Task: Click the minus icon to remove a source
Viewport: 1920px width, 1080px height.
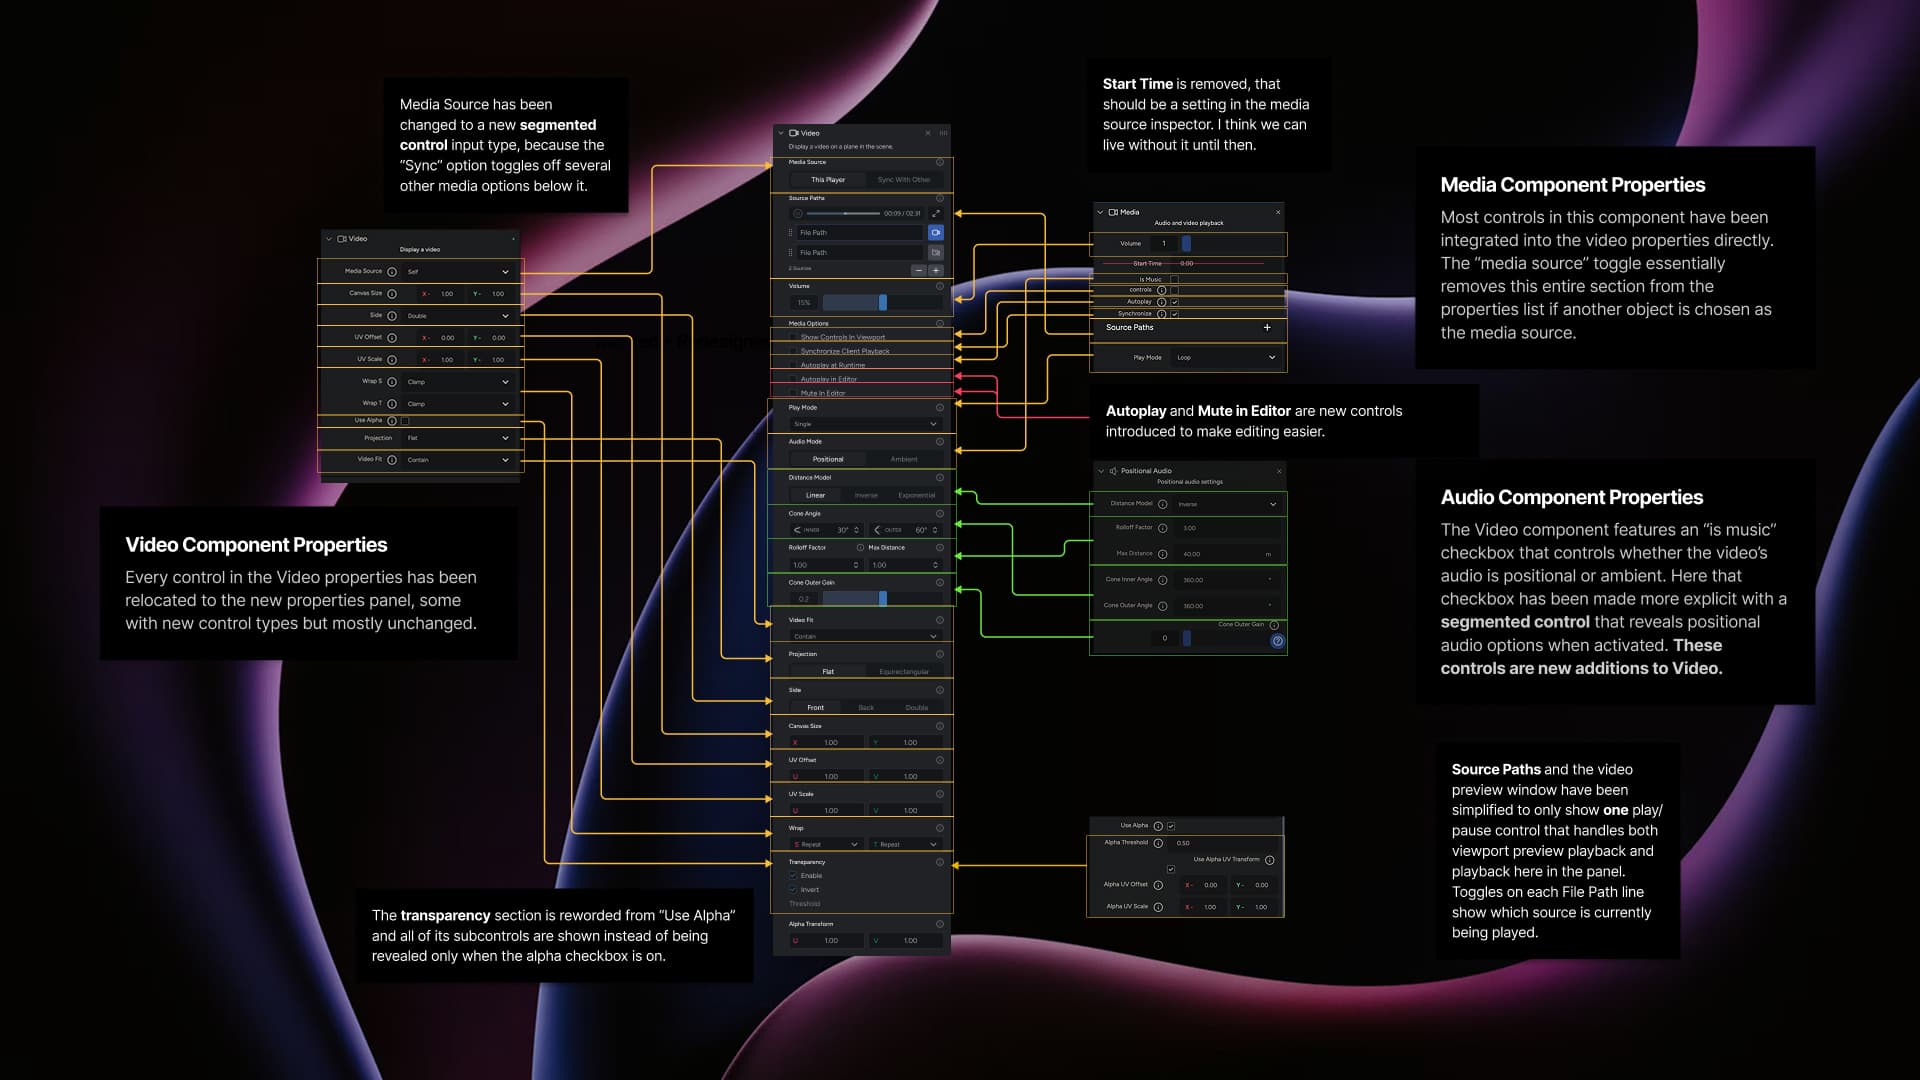Action: [x=919, y=271]
